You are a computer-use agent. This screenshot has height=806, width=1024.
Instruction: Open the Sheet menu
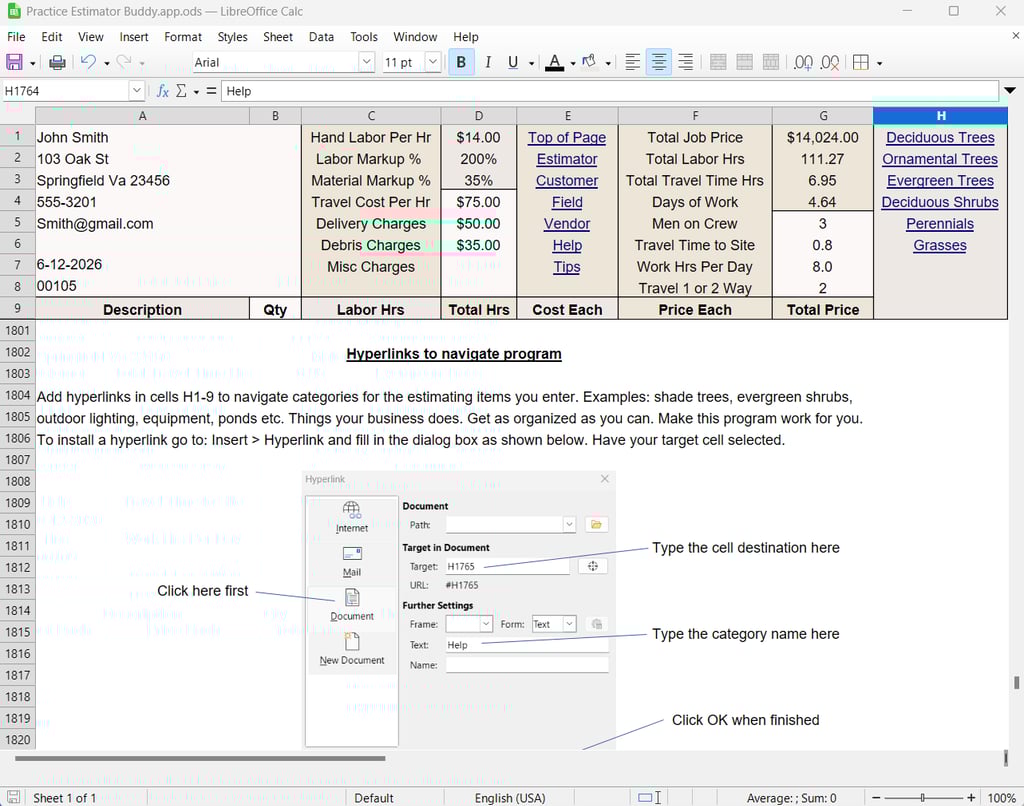(x=279, y=37)
